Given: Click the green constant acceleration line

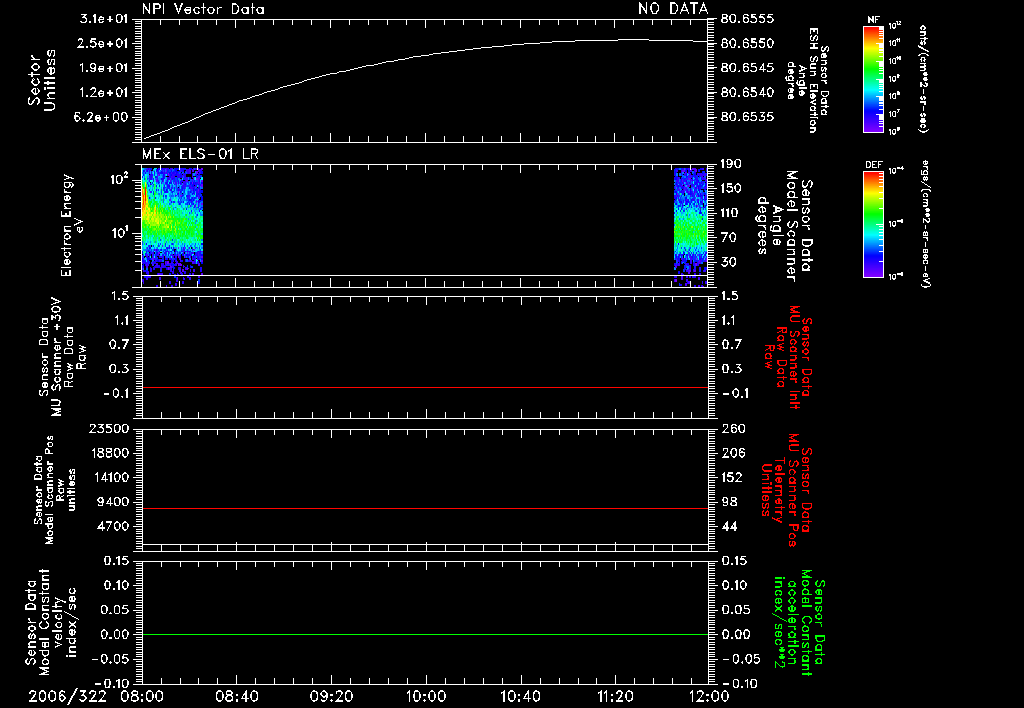Looking at the screenshot, I should [424, 634].
